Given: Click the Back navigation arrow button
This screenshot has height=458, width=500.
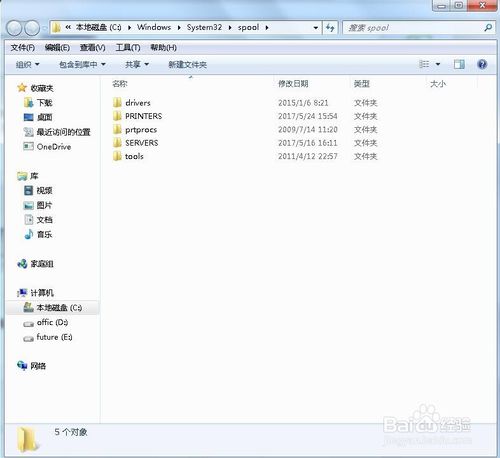Looking at the screenshot, I should [14, 28].
